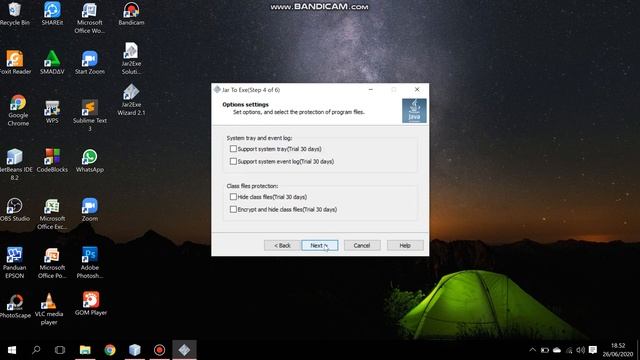The width and height of the screenshot is (640, 360).
Task: Click the Back button in wizard
Action: click(x=282, y=245)
